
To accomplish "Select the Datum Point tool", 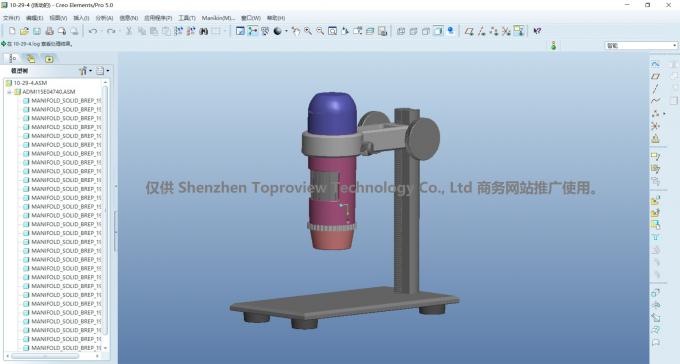I will 655,114.
